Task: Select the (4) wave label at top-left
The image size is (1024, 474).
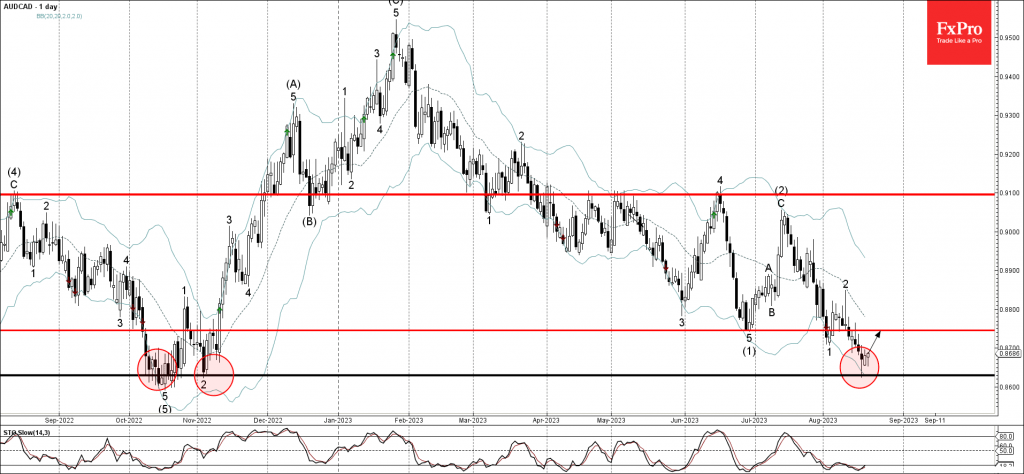Action: [x=14, y=171]
